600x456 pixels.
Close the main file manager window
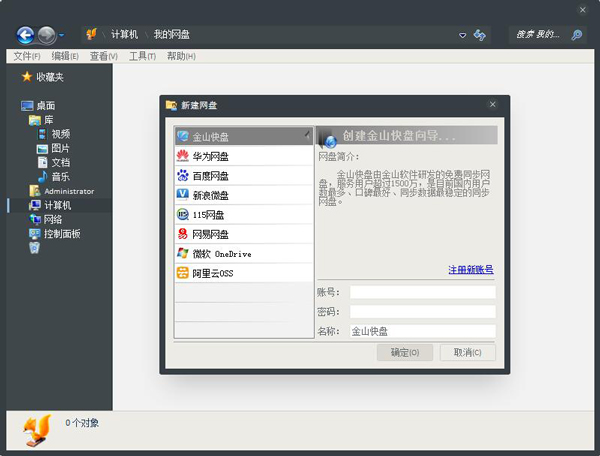tap(582, 10)
